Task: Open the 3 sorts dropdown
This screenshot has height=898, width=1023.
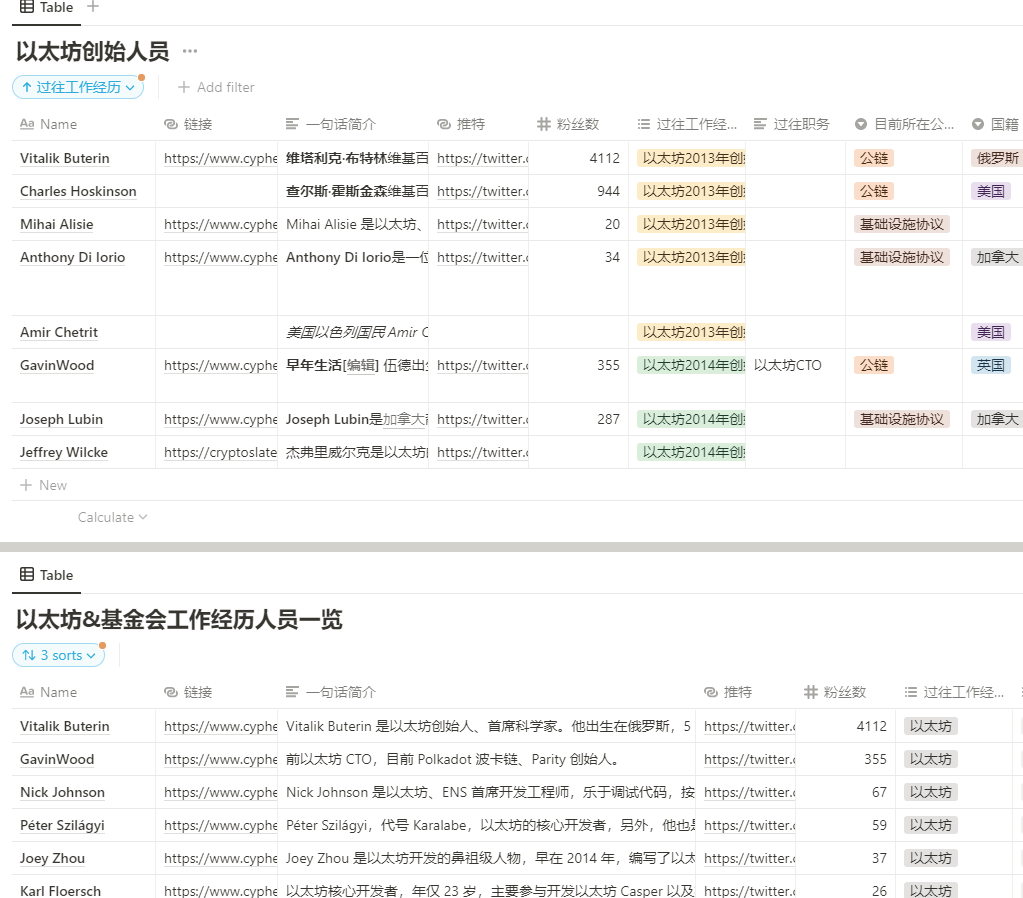Action: [x=58, y=655]
